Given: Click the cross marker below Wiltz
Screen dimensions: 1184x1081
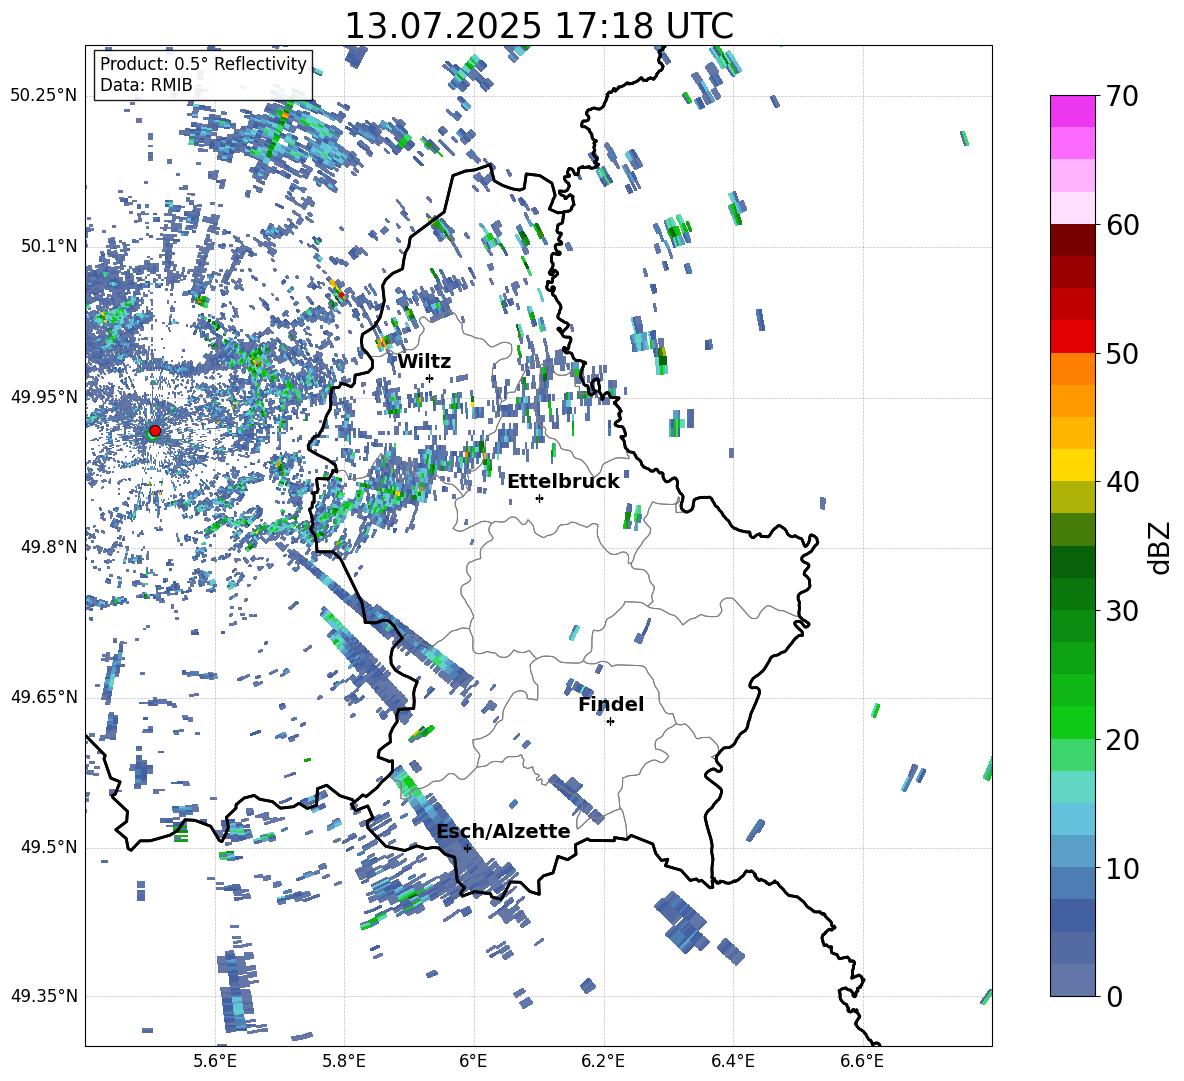Looking at the screenshot, I should tap(430, 378).
